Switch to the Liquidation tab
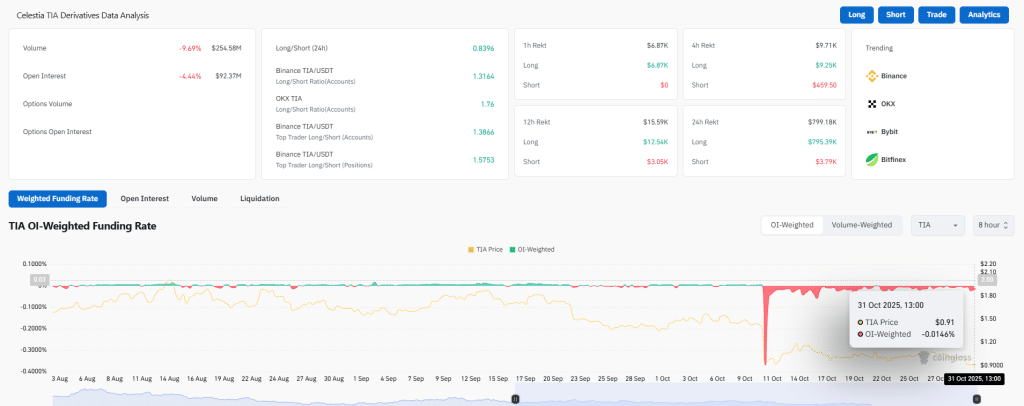 pos(260,199)
